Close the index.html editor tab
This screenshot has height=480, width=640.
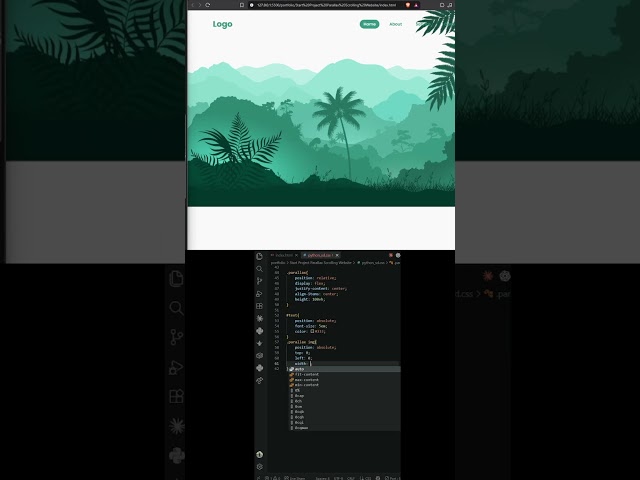(296, 255)
